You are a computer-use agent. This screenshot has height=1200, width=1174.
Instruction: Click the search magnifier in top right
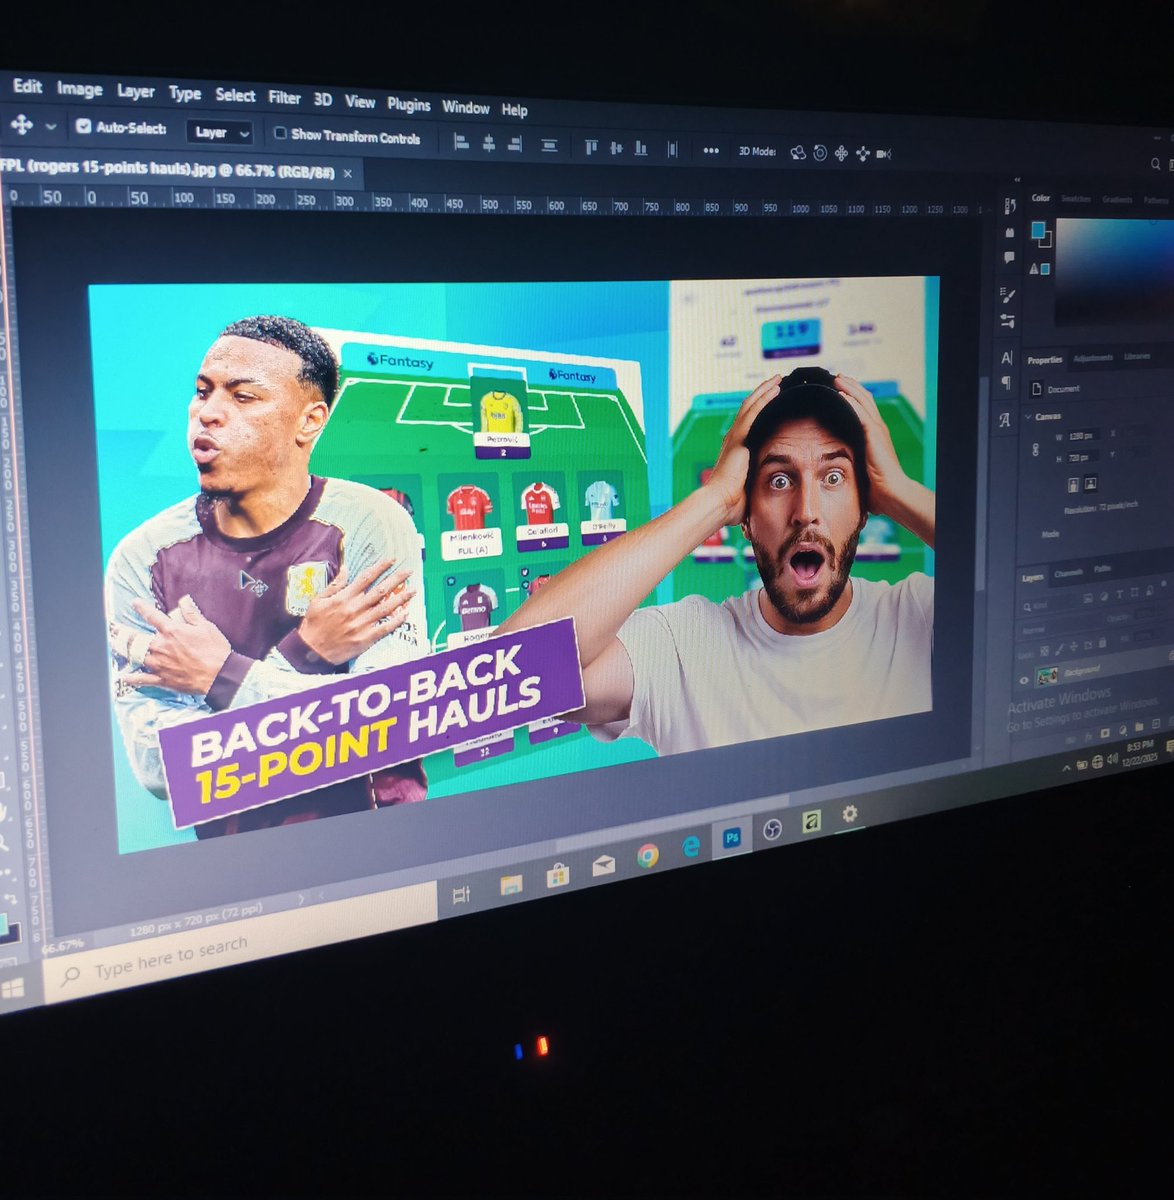click(x=1156, y=164)
